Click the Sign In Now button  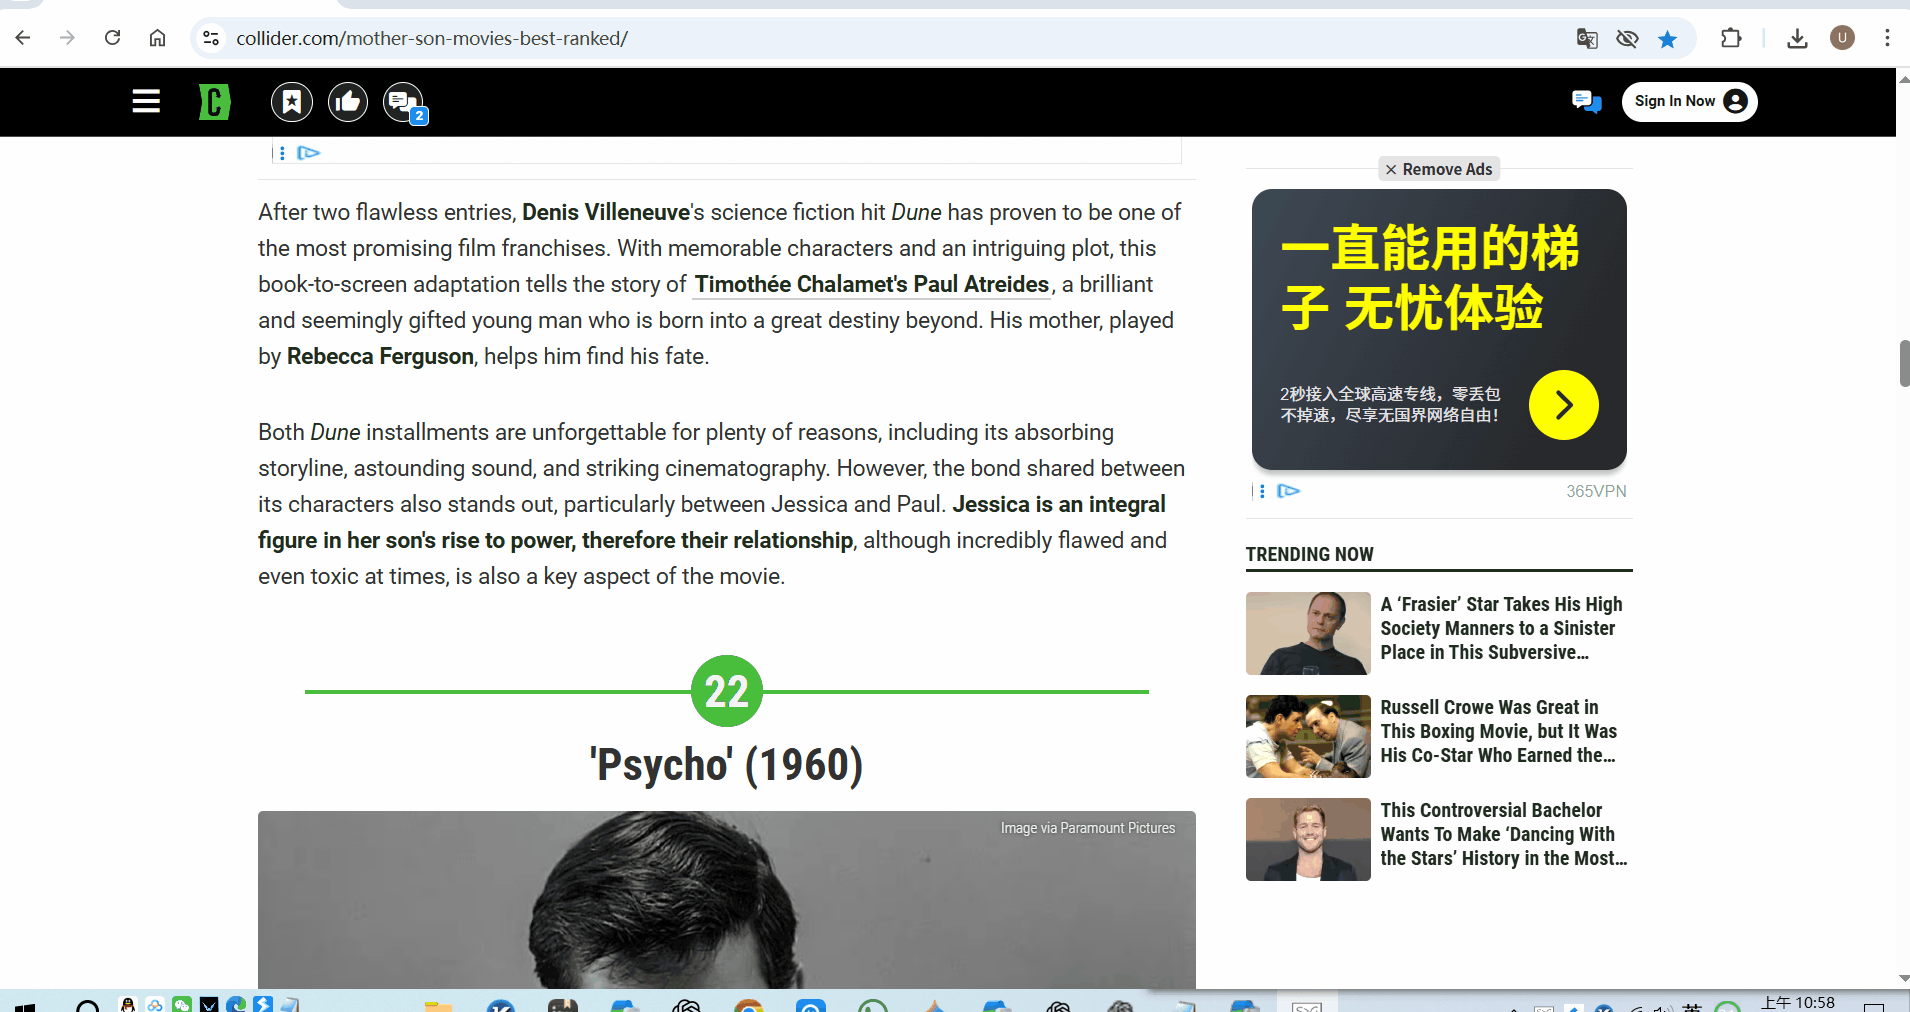1688,102
